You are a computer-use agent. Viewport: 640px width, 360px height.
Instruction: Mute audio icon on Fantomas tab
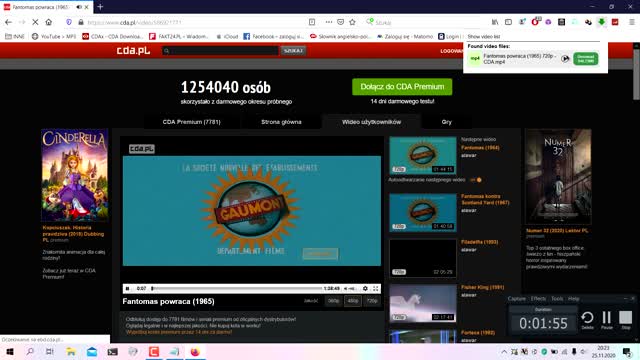(x=79, y=7)
